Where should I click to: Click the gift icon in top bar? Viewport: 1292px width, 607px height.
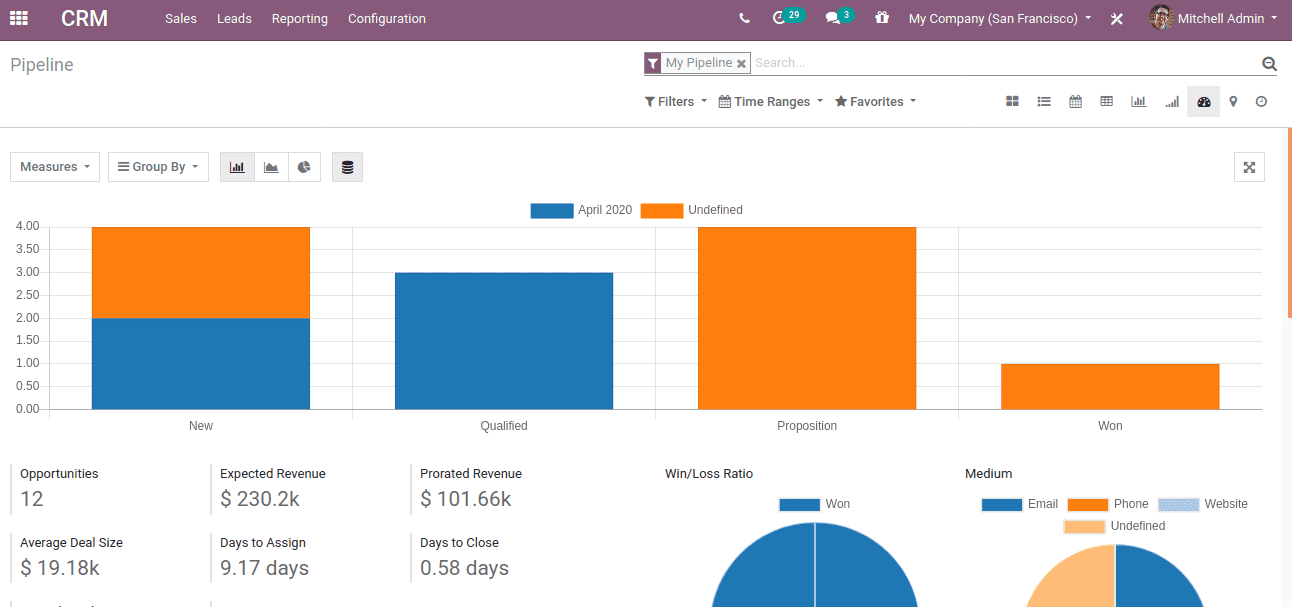coord(881,18)
